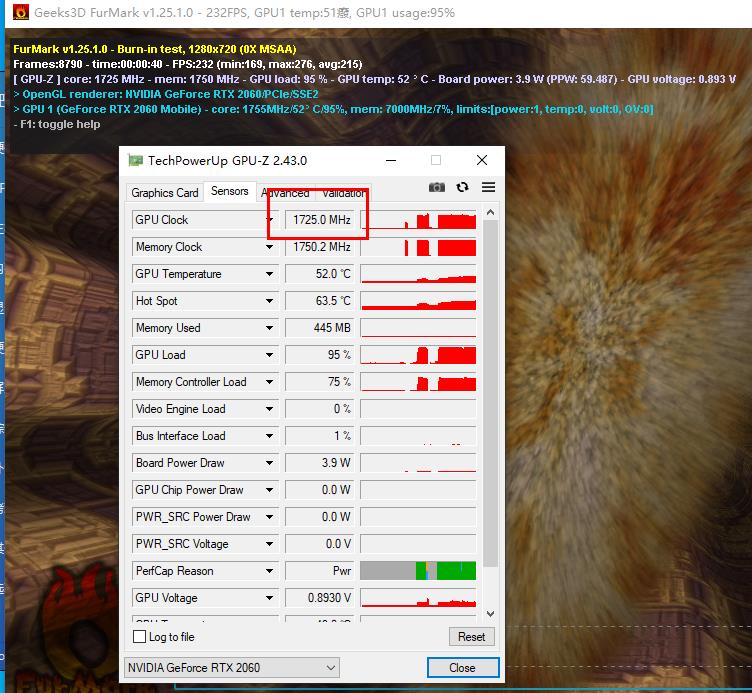
Task: Click the Pwr PerfCap Reason value
Action: click(x=319, y=571)
